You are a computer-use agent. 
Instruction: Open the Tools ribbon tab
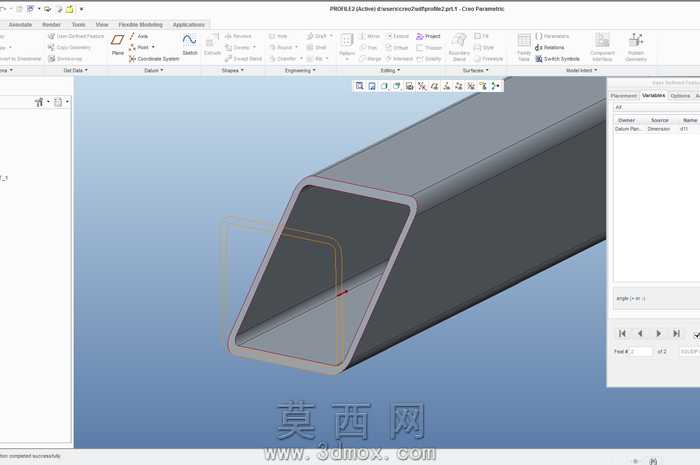click(79, 25)
